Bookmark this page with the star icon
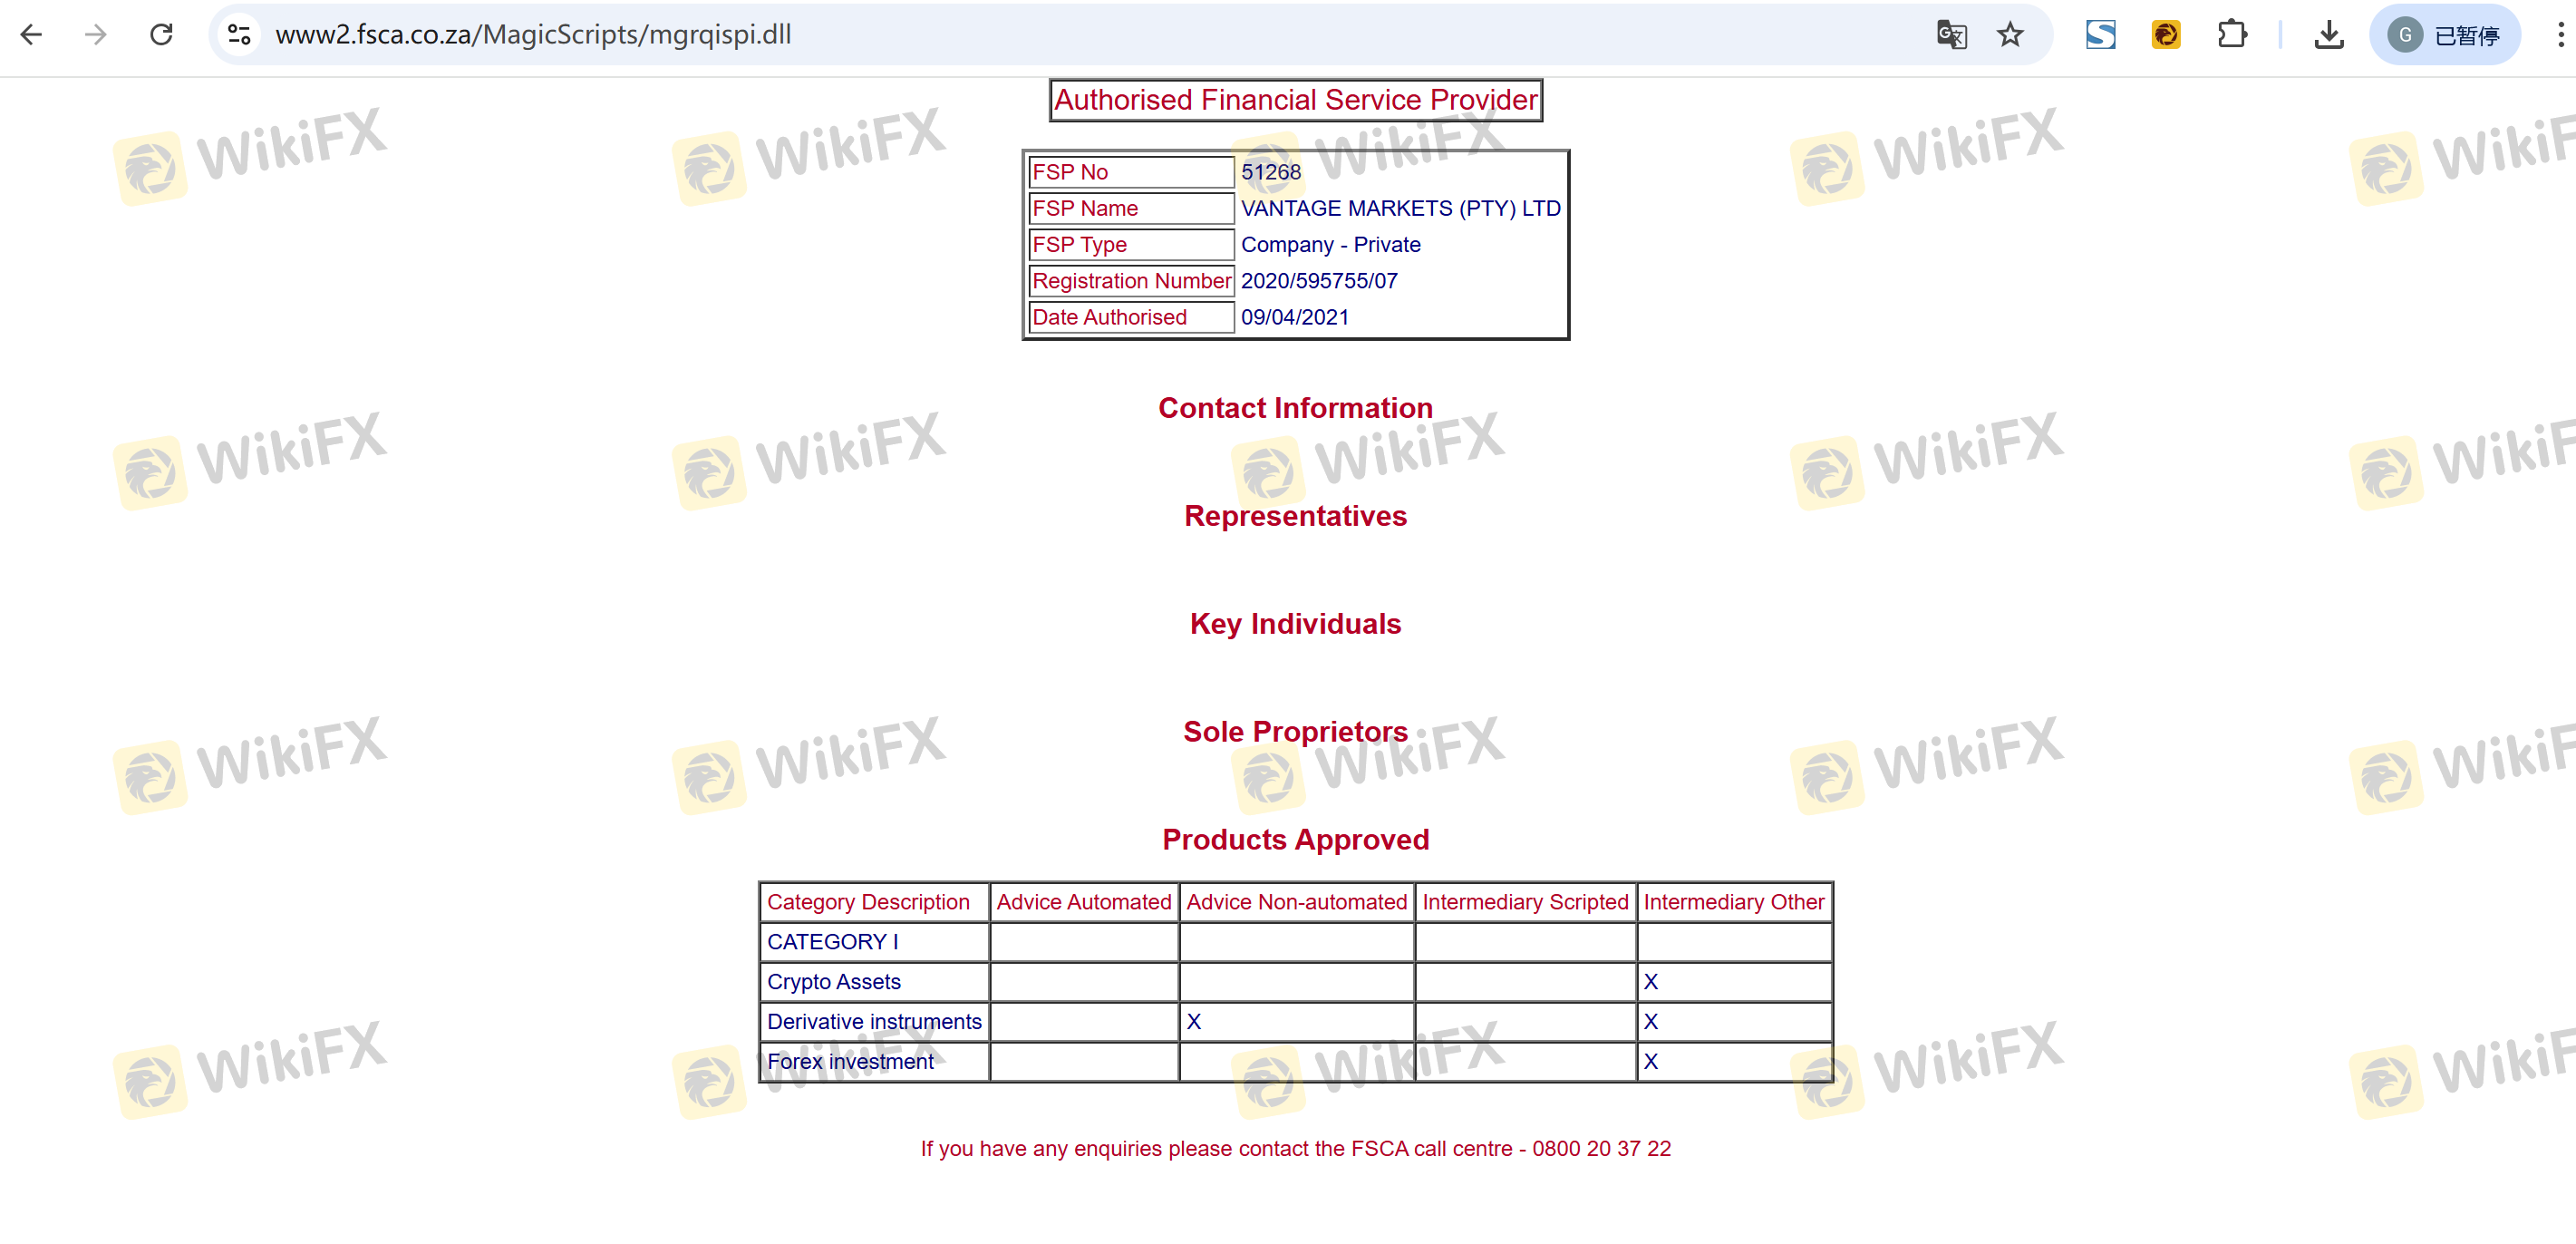 [2010, 35]
